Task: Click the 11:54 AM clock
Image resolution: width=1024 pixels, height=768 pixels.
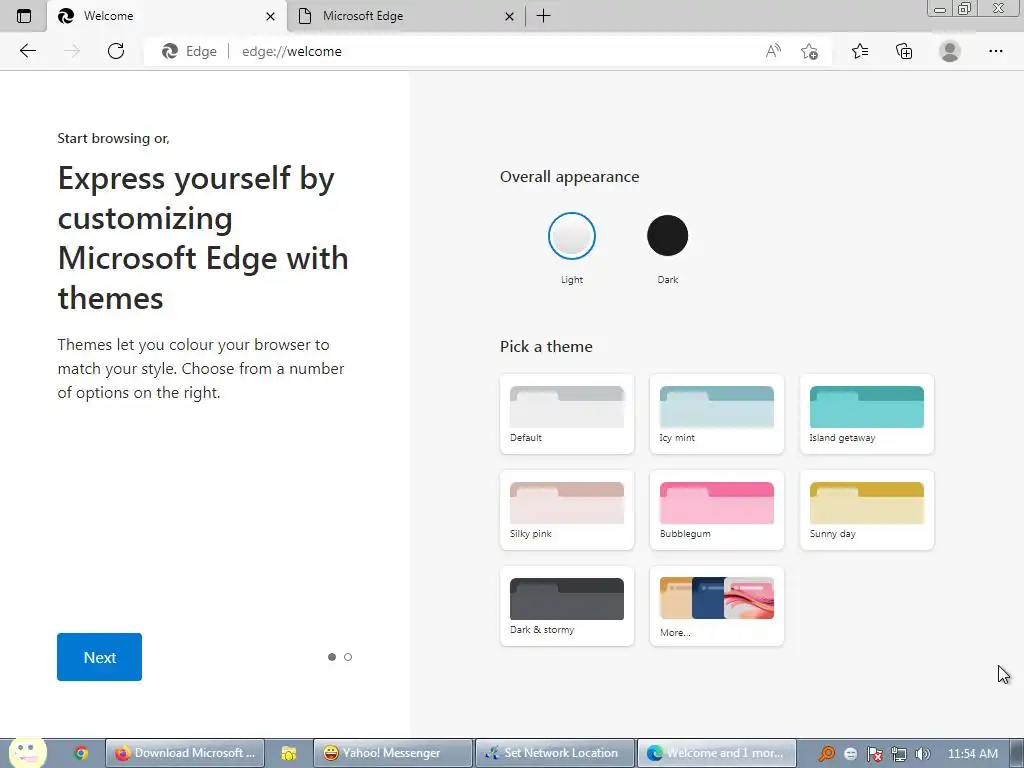Action: coord(972,754)
